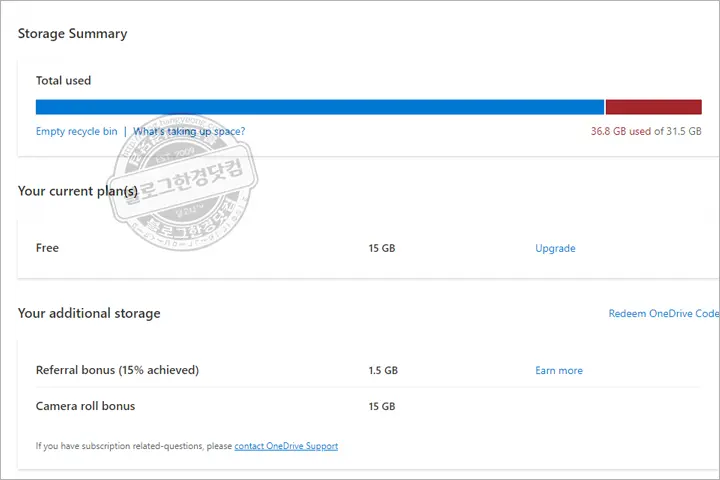Click Earn more for referral bonus

[558, 370]
